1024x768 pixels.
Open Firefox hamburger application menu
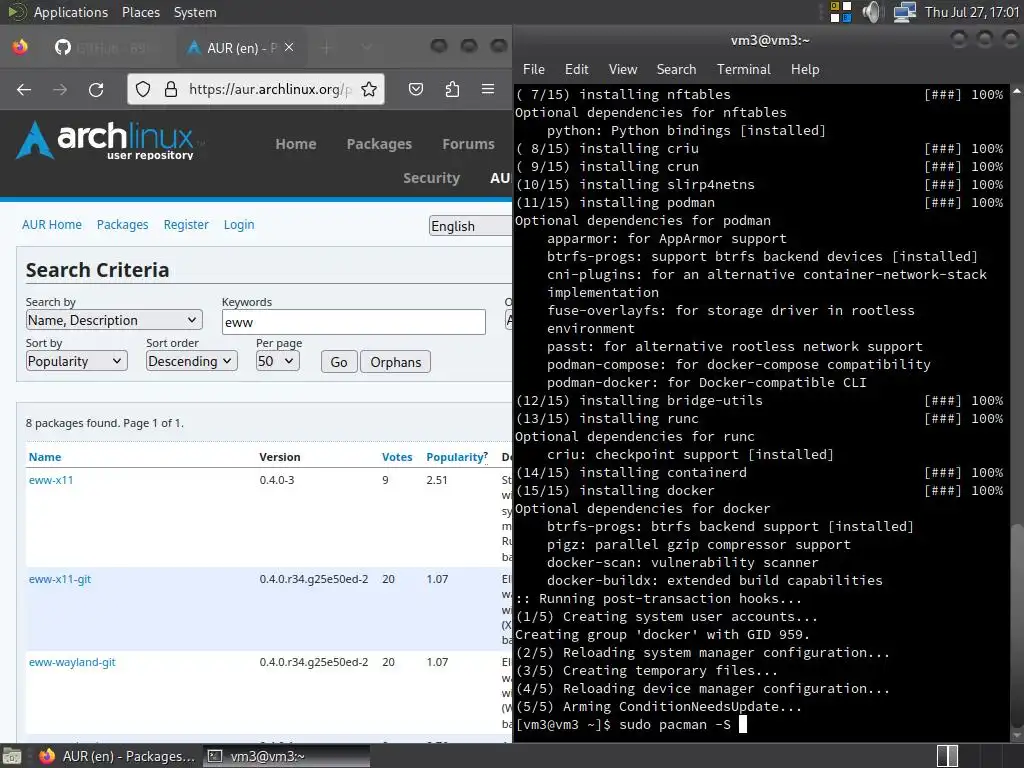[x=488, y=89]
